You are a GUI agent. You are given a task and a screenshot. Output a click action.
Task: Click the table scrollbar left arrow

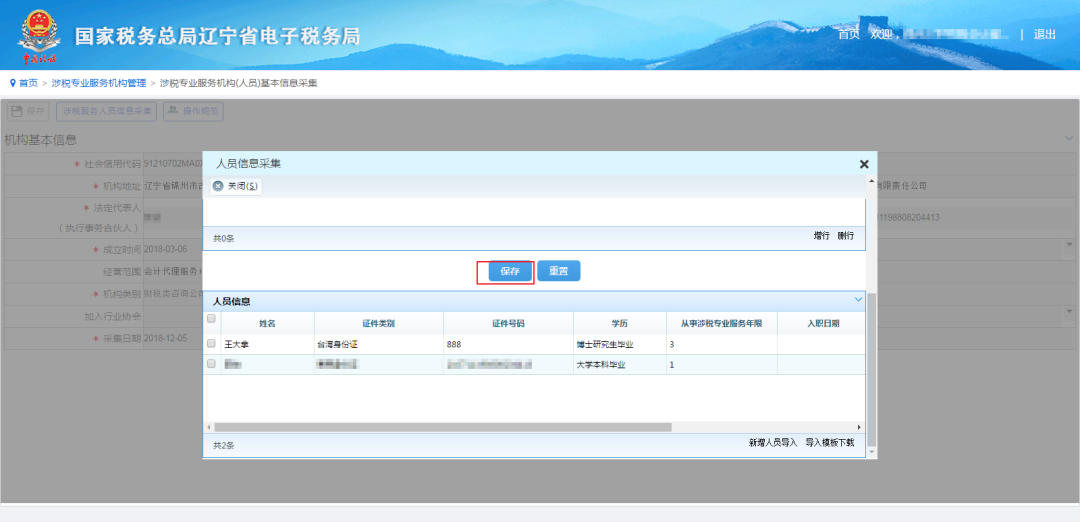click(210, 427)
